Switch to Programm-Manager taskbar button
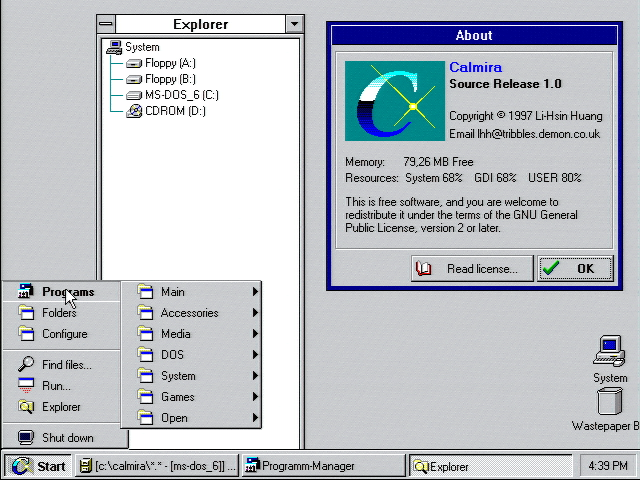The height and width of the screenshot is (480, 640). click(x=322, y=466)
